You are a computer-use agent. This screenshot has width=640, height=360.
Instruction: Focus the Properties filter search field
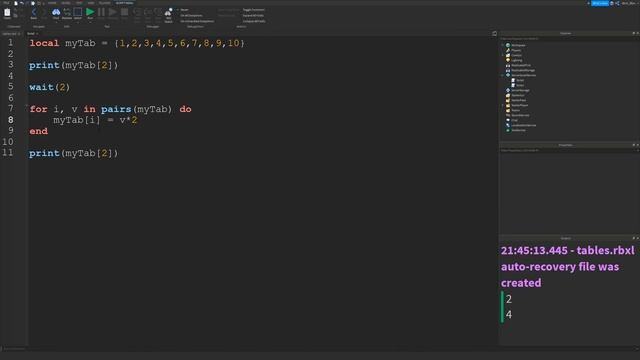point(569,151)
